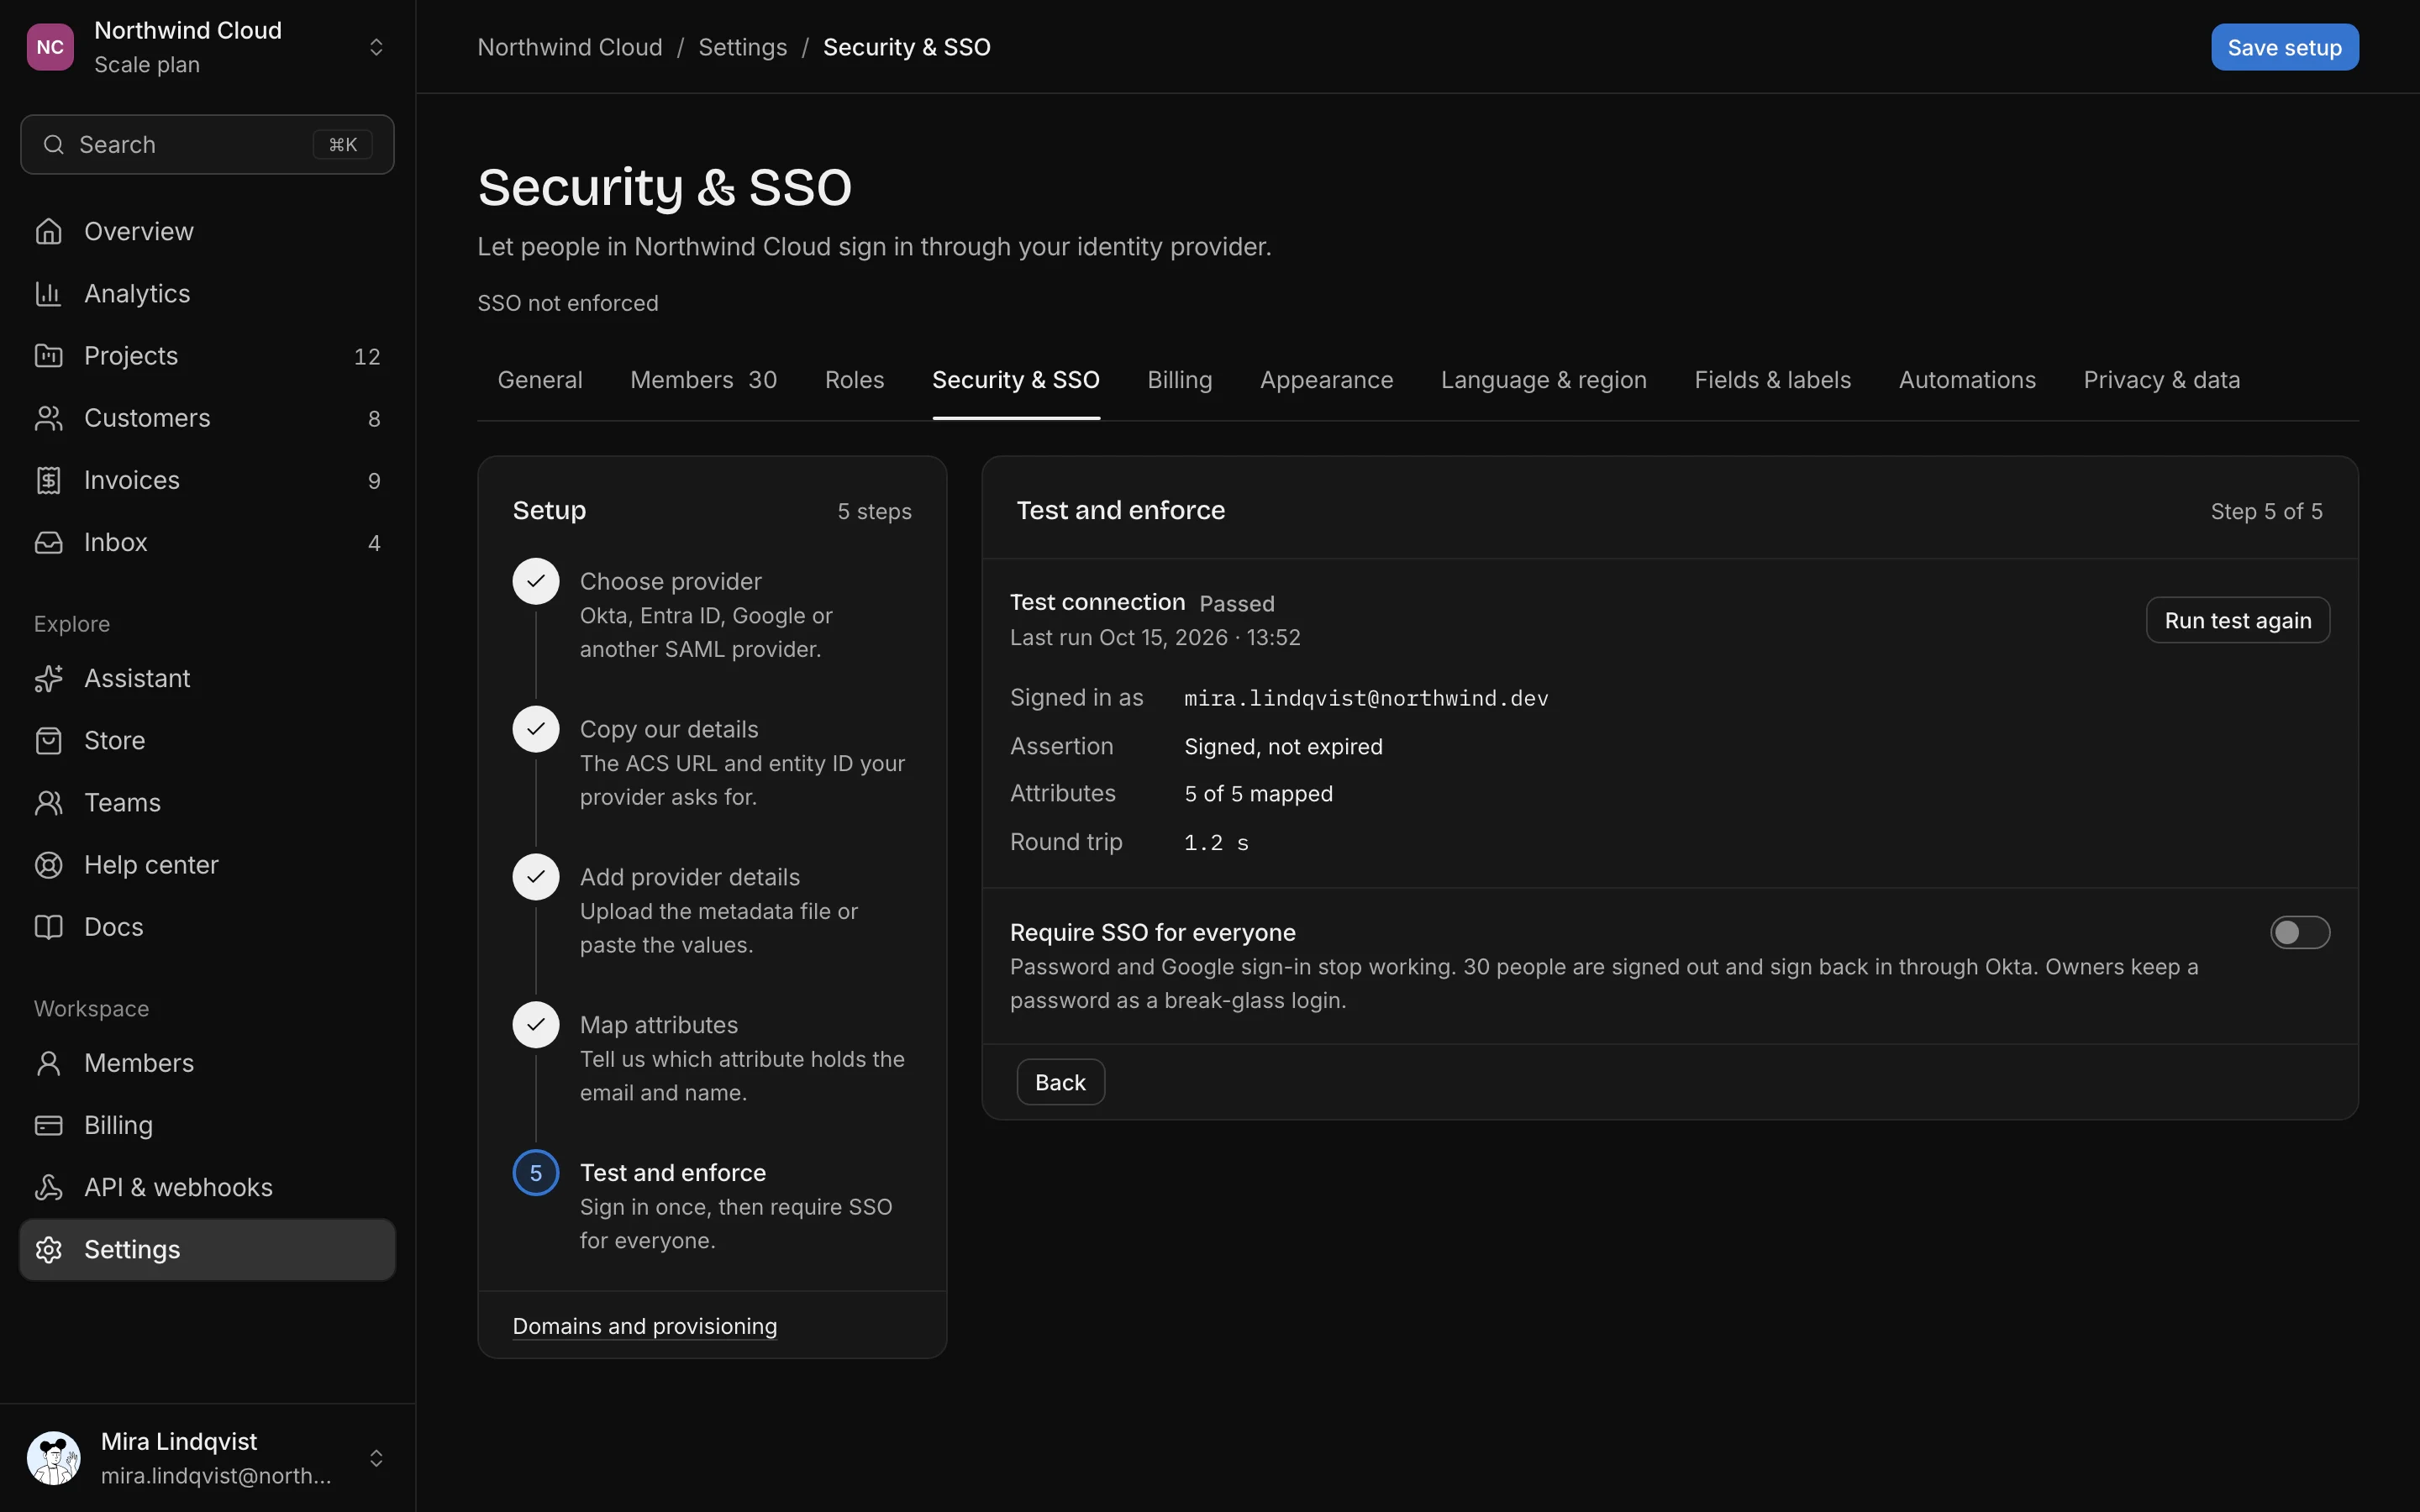Click the Teams group icon
The width and height of the screenshot is (2420, 1512).
[x=48, y=802]
